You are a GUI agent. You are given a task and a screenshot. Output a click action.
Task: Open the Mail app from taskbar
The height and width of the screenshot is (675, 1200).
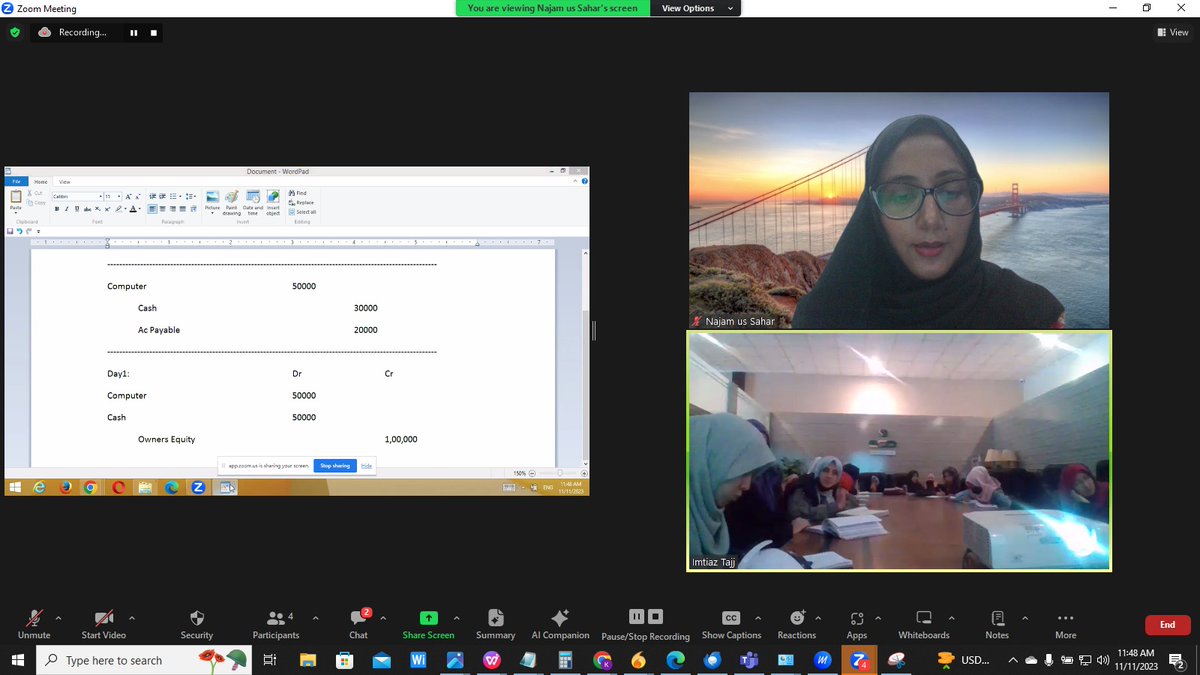pos(381,660)
